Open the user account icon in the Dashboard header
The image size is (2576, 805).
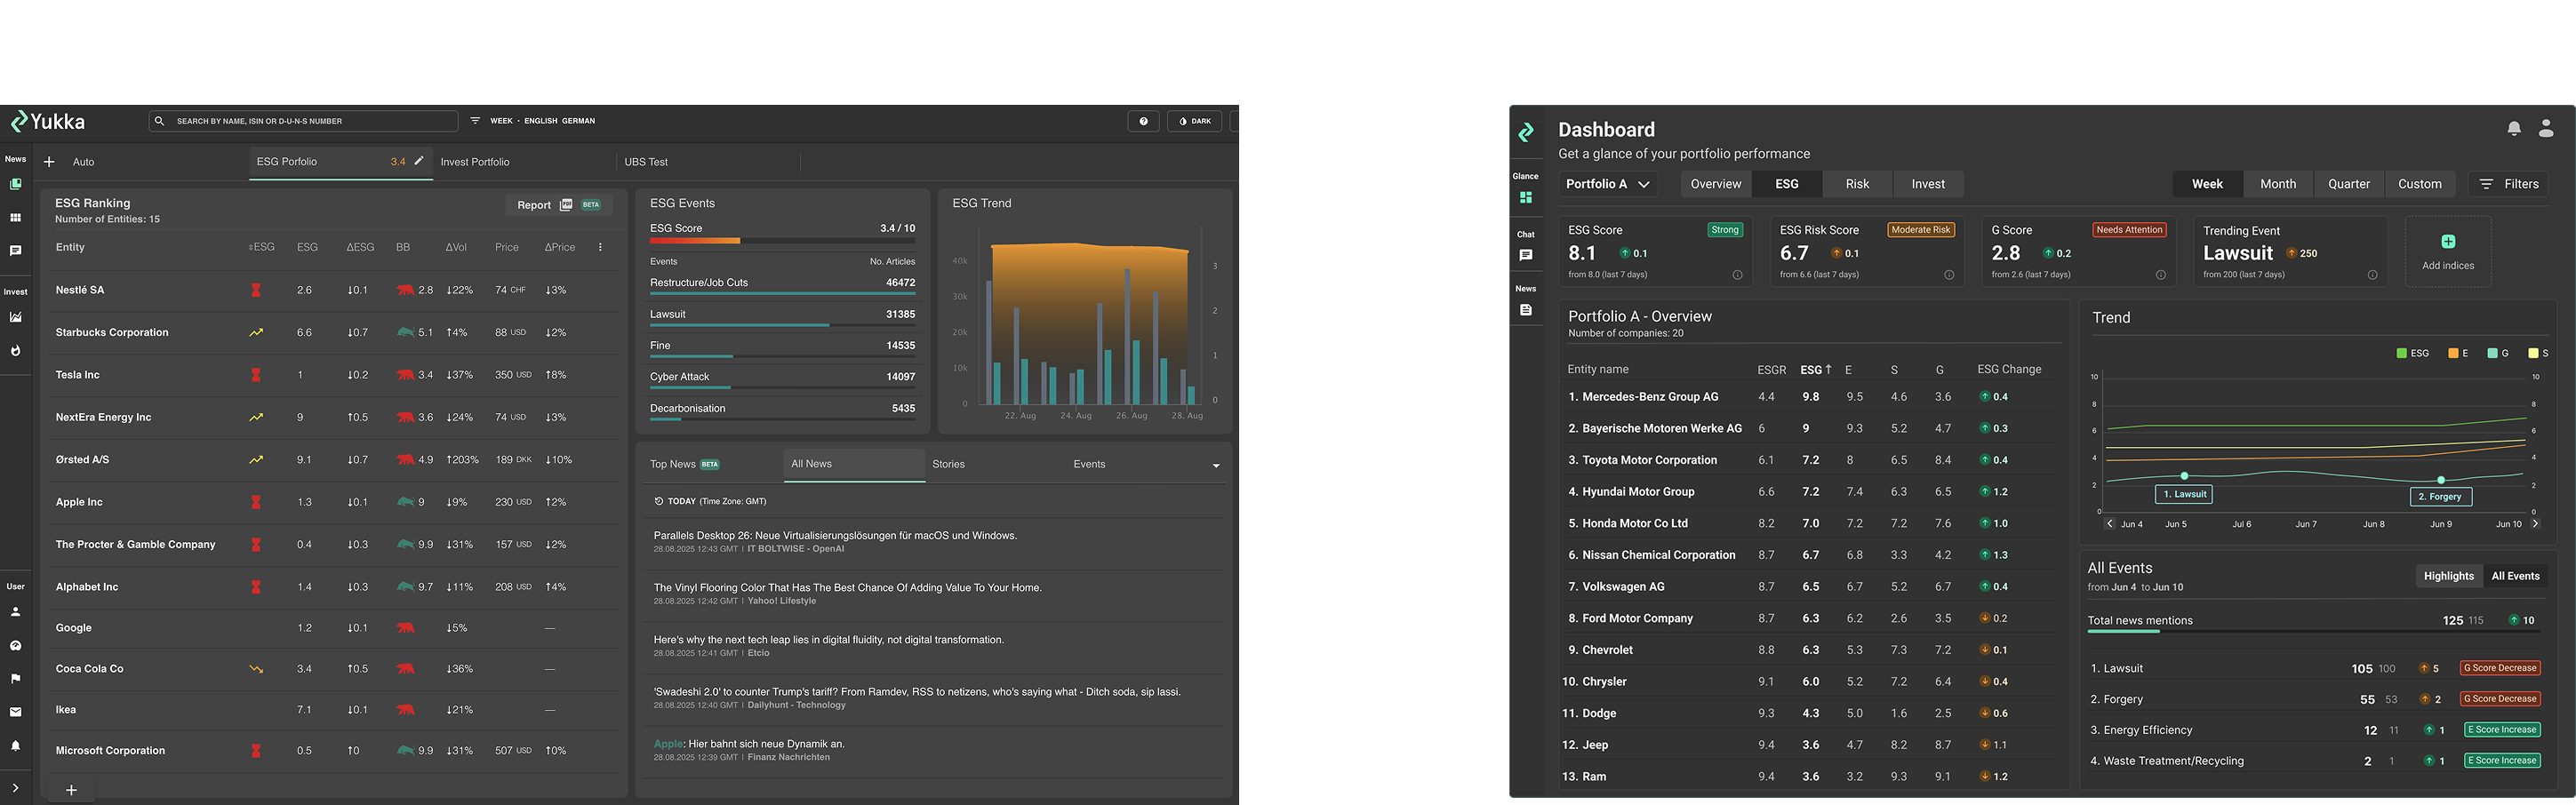pyautogui.click(x=2546, y=128)
